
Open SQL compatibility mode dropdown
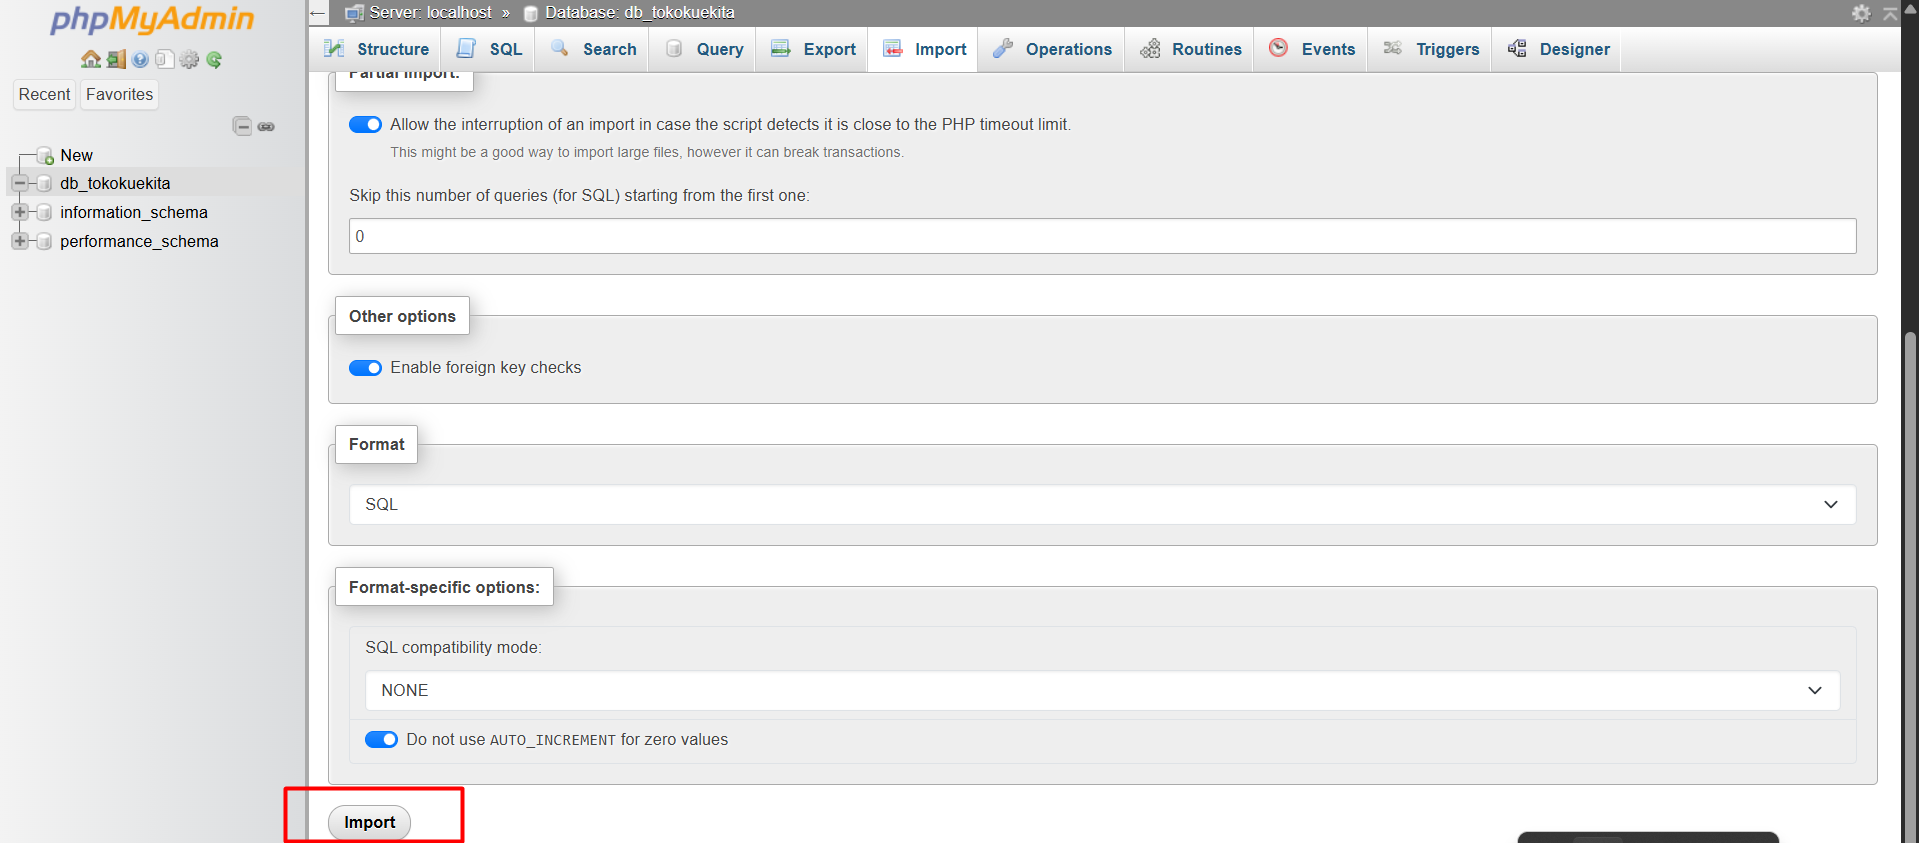pyautogui.click(x=1102, y=691)
